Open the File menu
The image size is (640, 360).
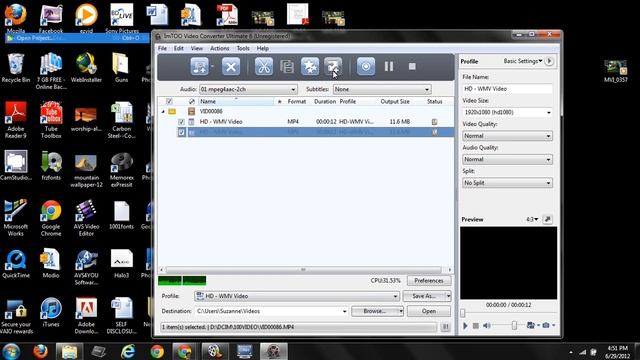[162, 48]
